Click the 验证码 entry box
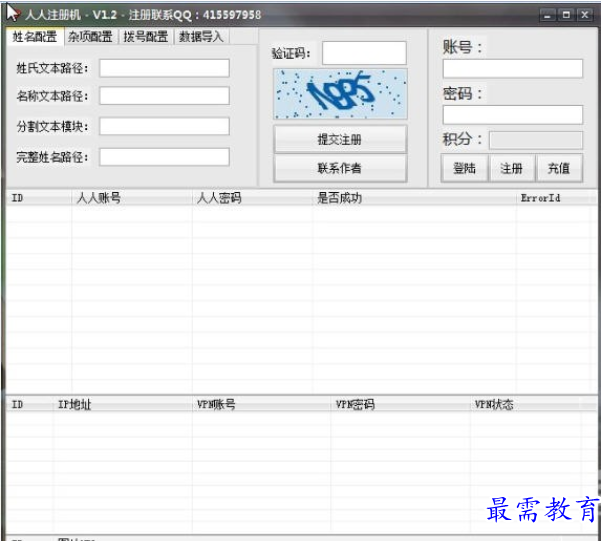 (364, 53)
